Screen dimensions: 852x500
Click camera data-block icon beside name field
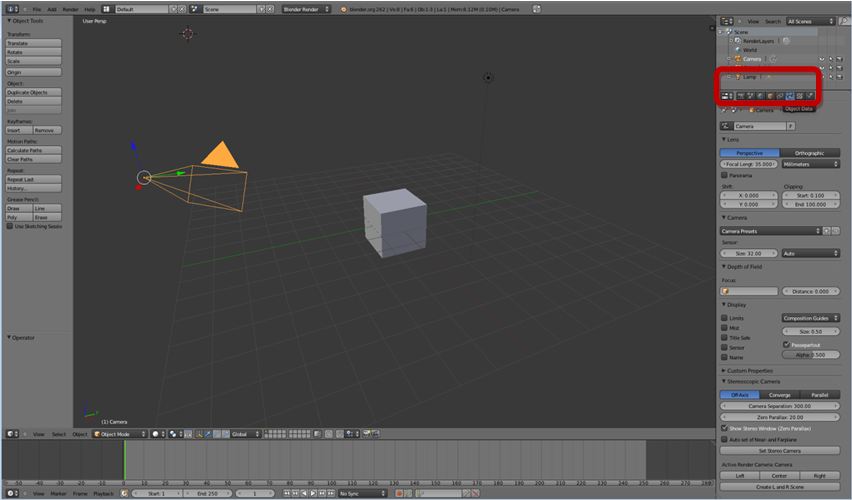point(725,126)
